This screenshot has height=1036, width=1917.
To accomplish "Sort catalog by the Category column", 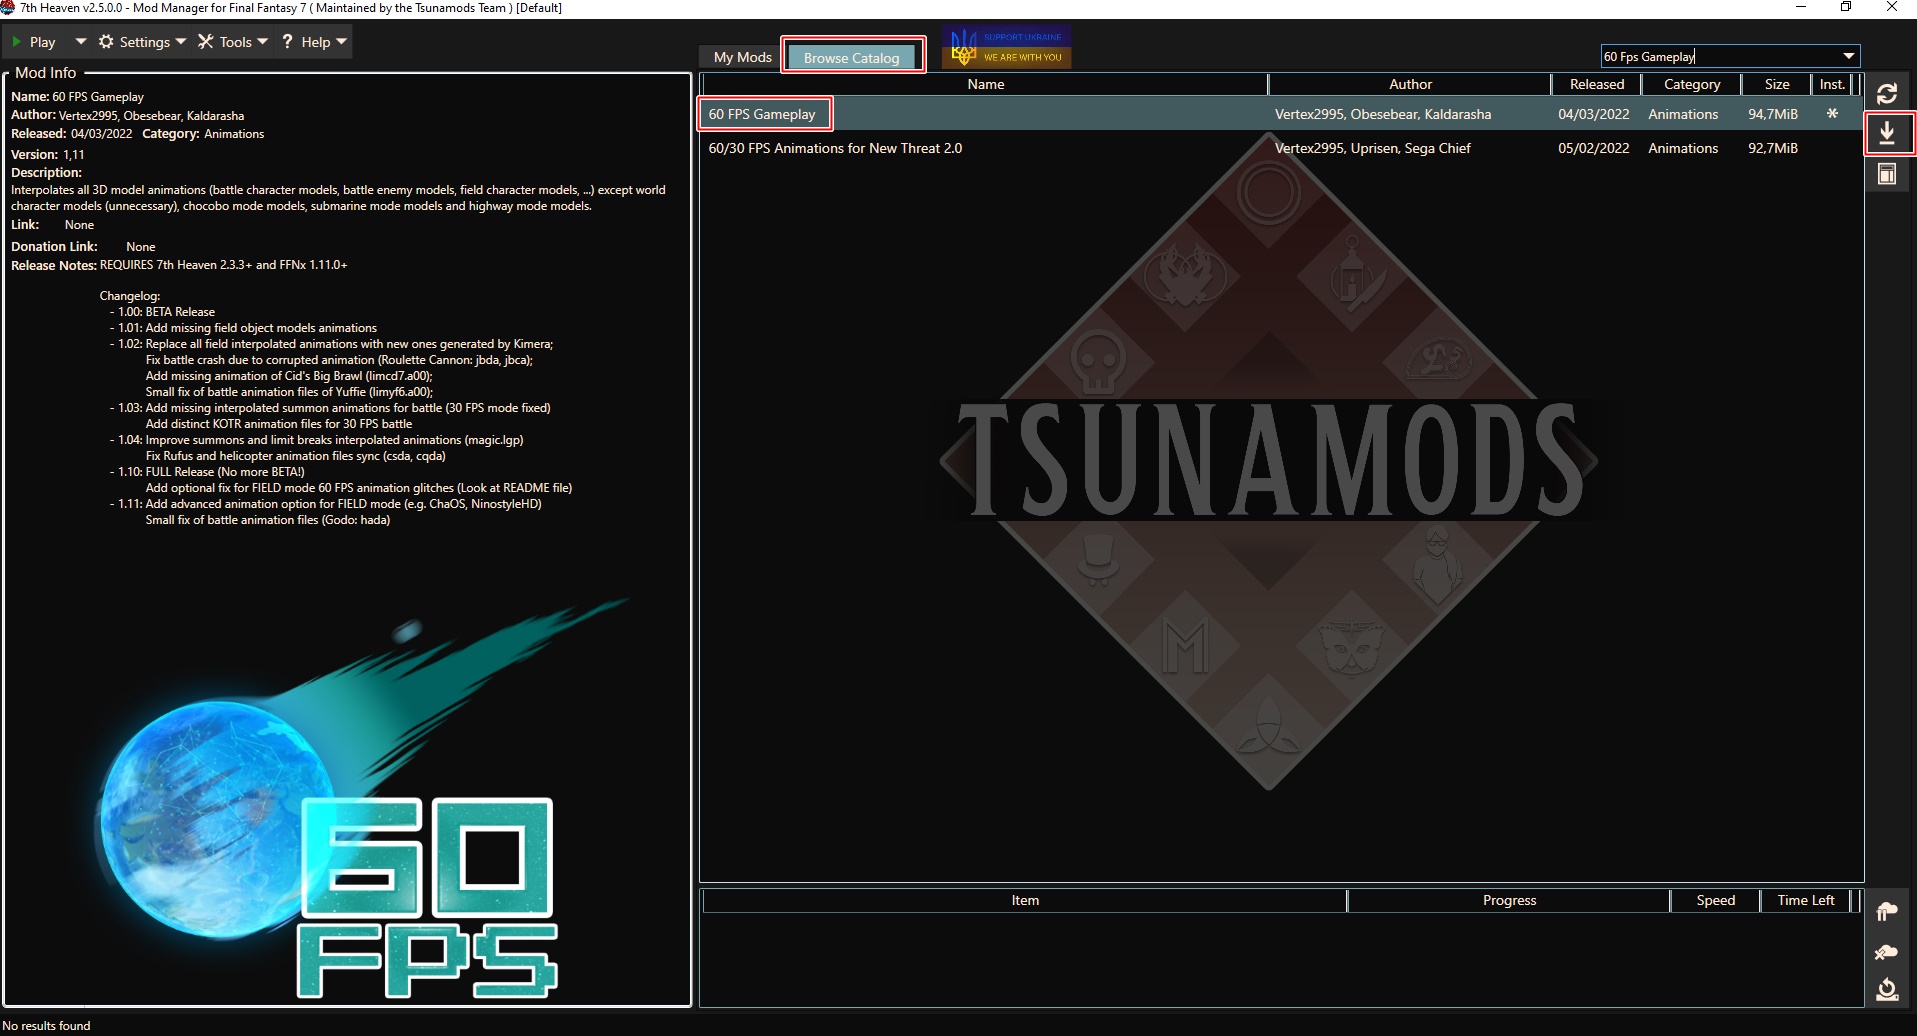I will 1692,84.
